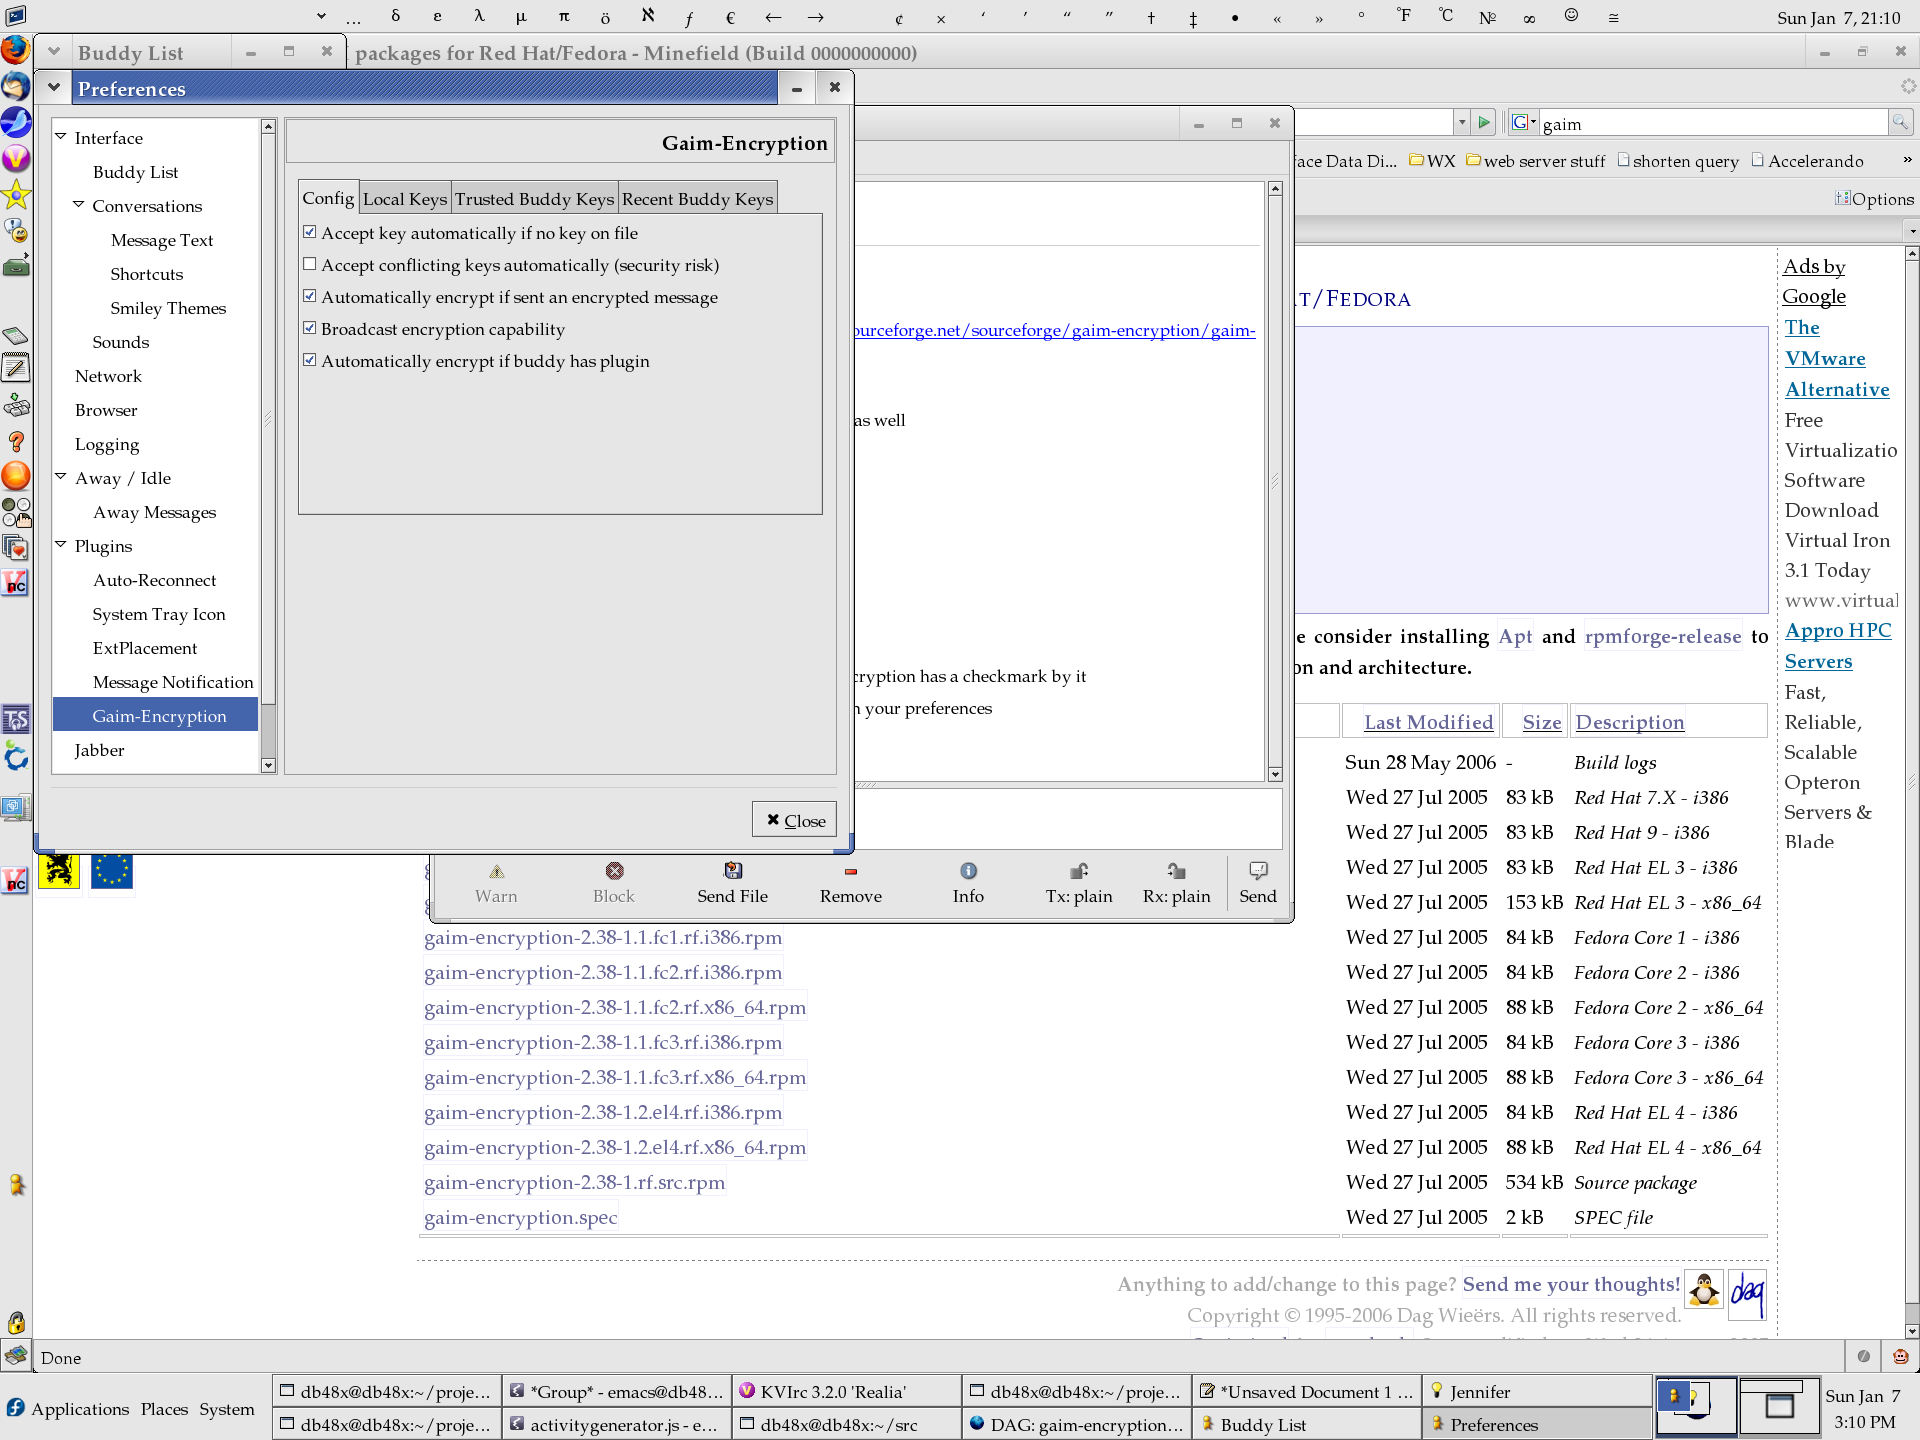Click the Send message icon
Viewport: 1920px width, 1440px height.
pyautogui.click(x=1258, y=871)
